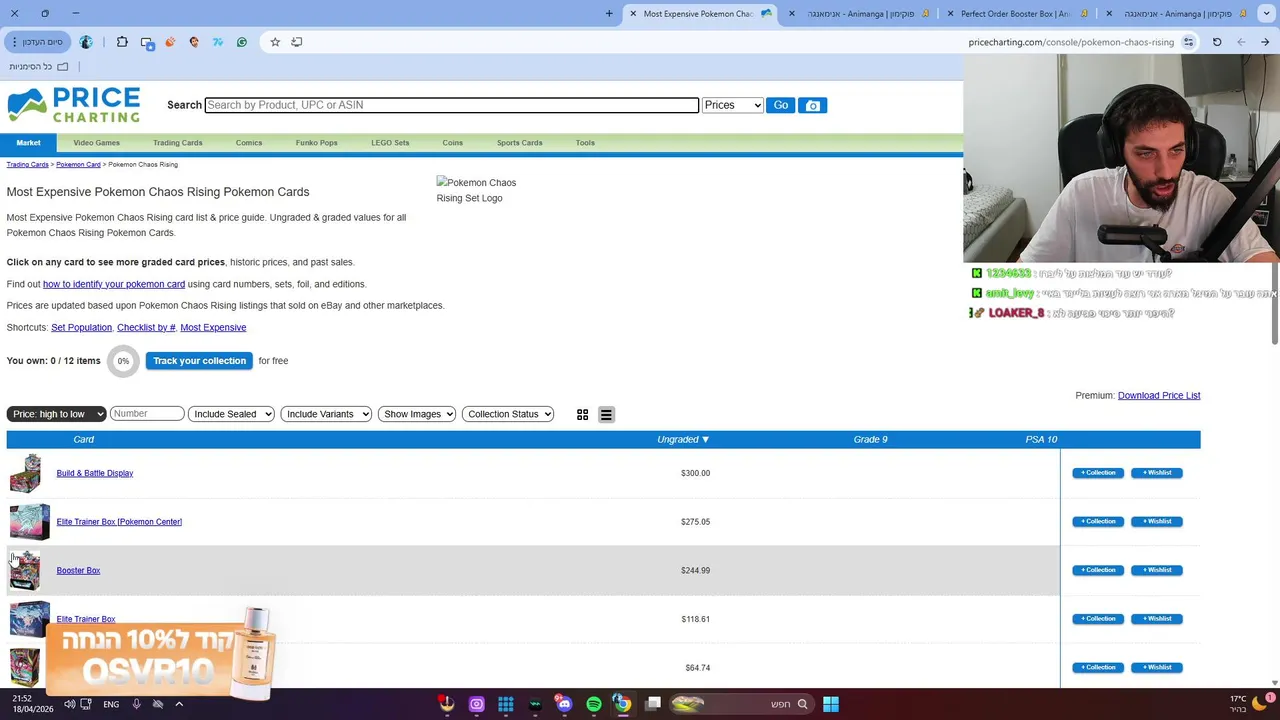
Task: Reload the page
Action: click(1217, 42)
